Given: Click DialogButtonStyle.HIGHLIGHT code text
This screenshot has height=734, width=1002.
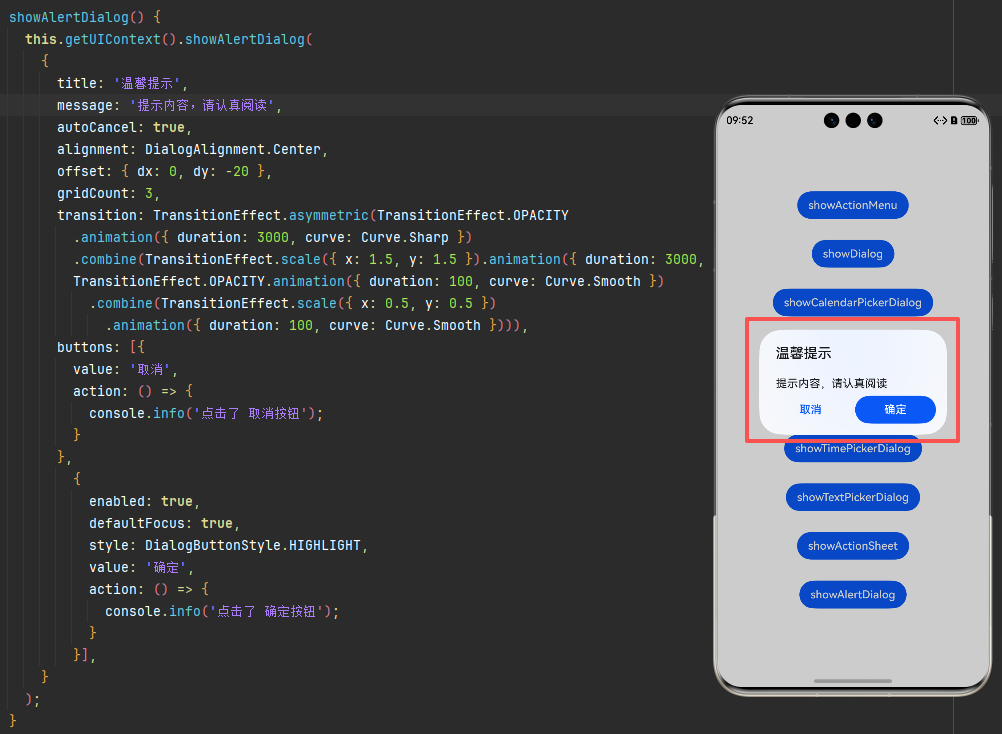Looking at the screenshot, I should [x=253, y=546].
